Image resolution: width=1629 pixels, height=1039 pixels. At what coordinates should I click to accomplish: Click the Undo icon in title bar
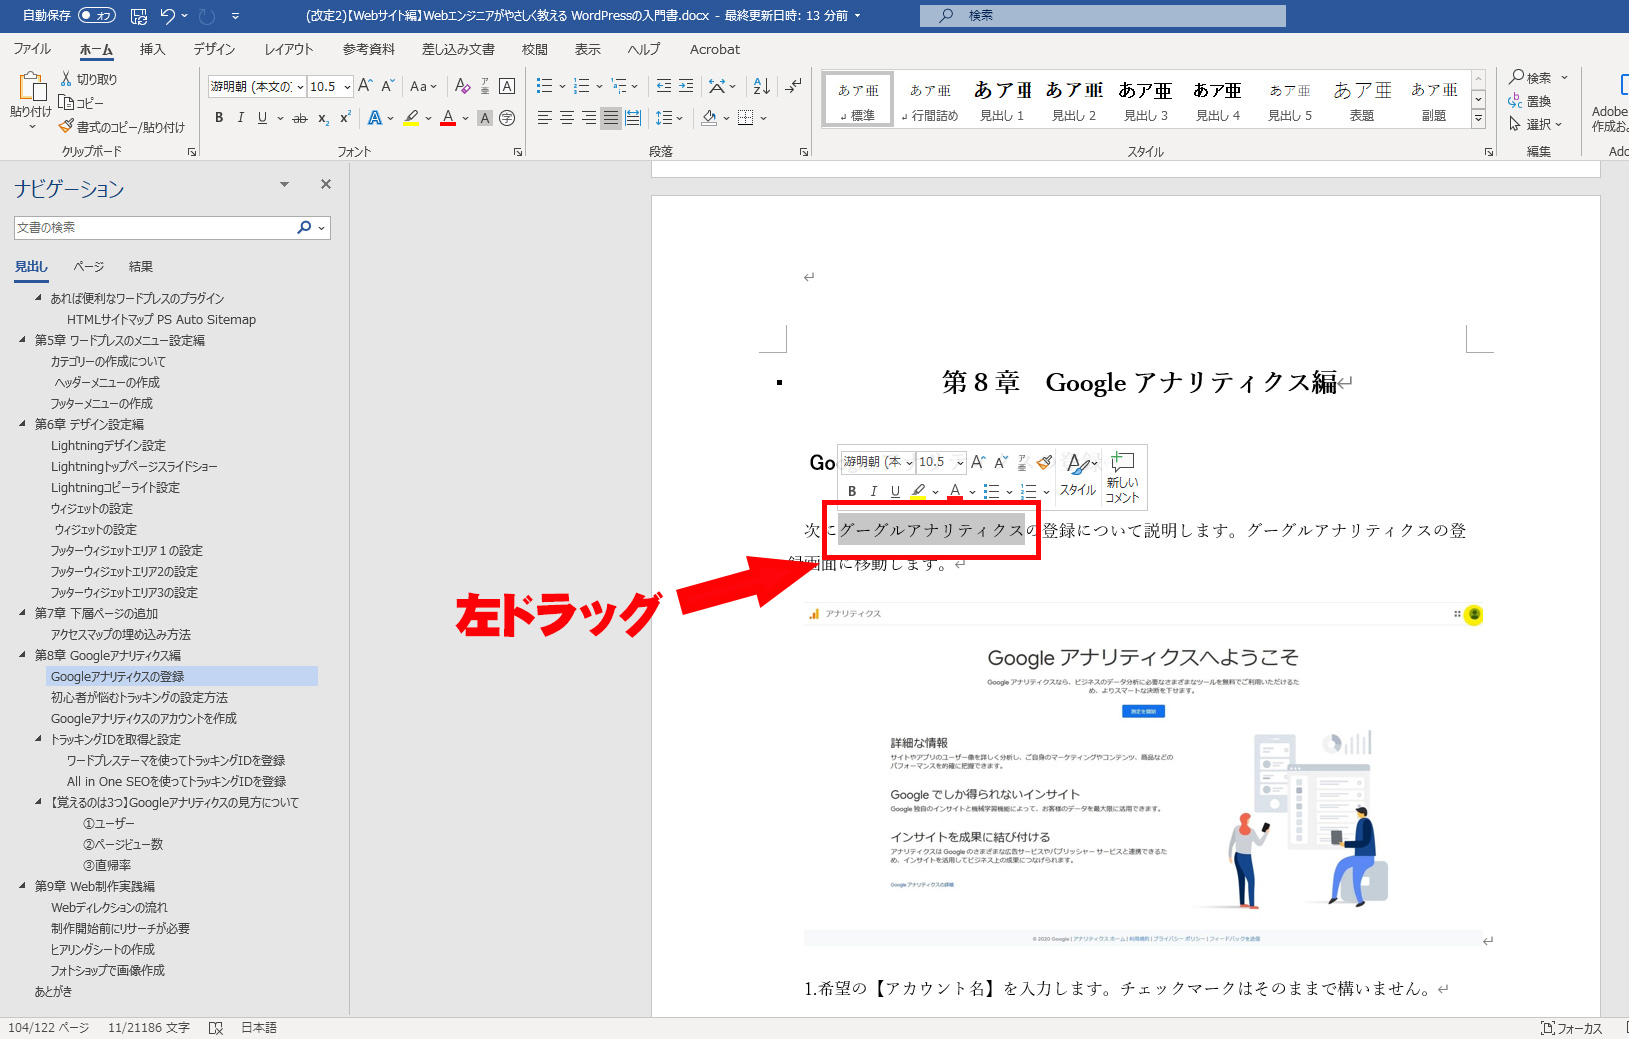click(x=168, y=16)
